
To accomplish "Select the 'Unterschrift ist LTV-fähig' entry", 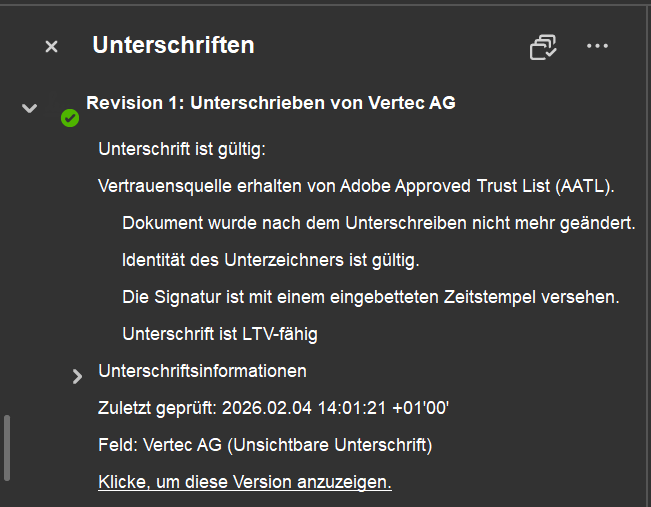I will pyautogui.click(x=219, y=334).
